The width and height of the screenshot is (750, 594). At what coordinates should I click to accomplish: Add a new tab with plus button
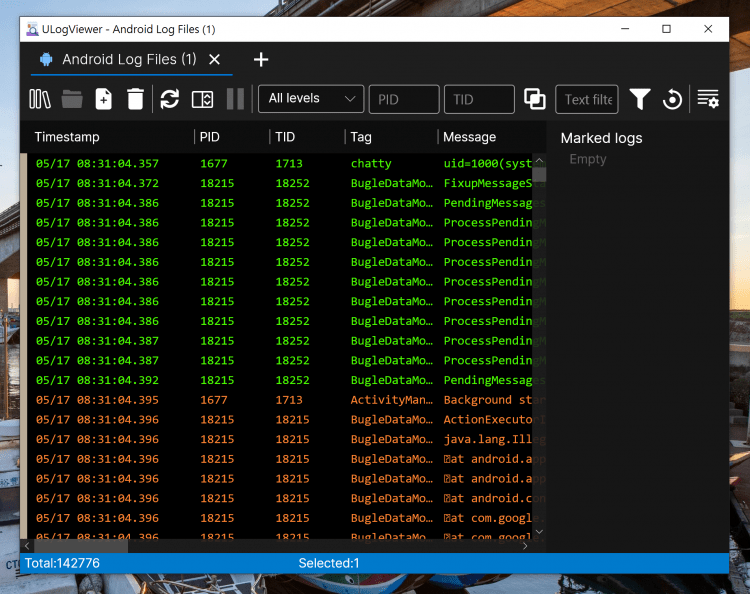point(261,59)
